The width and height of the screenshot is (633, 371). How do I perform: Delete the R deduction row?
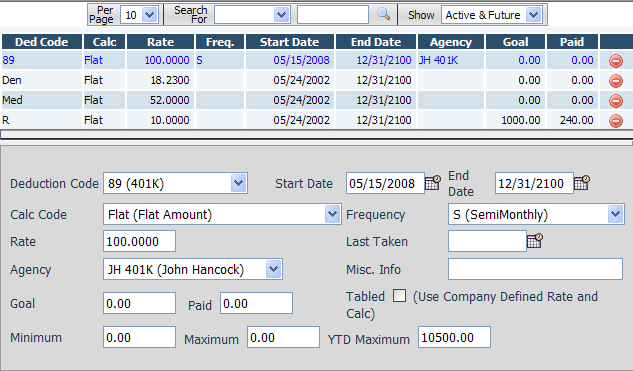pyautogui.click(x=616, y=120)
